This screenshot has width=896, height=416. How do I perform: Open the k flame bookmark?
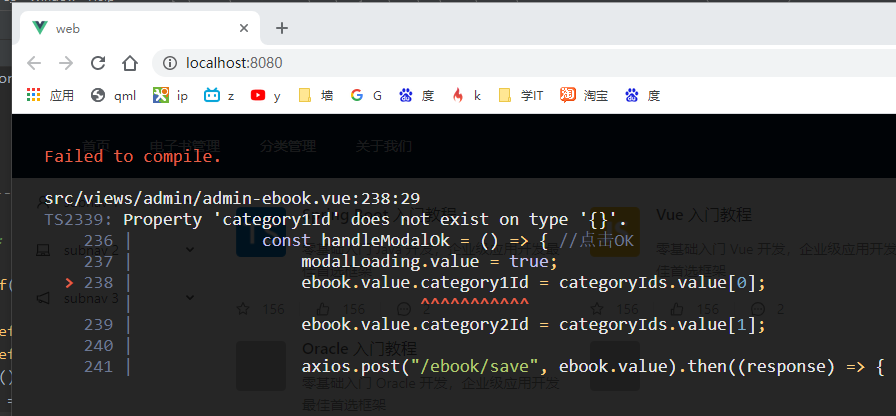(466, 95)
